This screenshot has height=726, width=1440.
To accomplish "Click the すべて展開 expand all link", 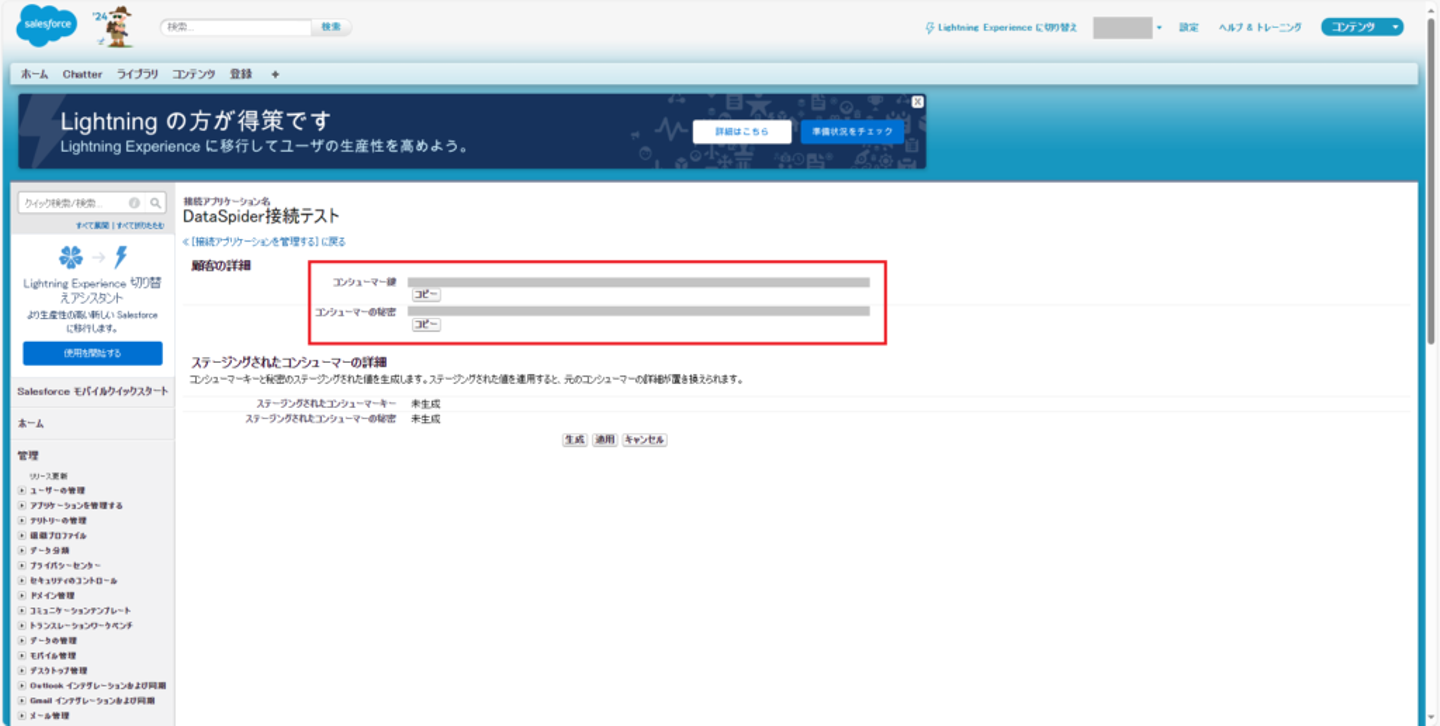I will click(93, 226).
